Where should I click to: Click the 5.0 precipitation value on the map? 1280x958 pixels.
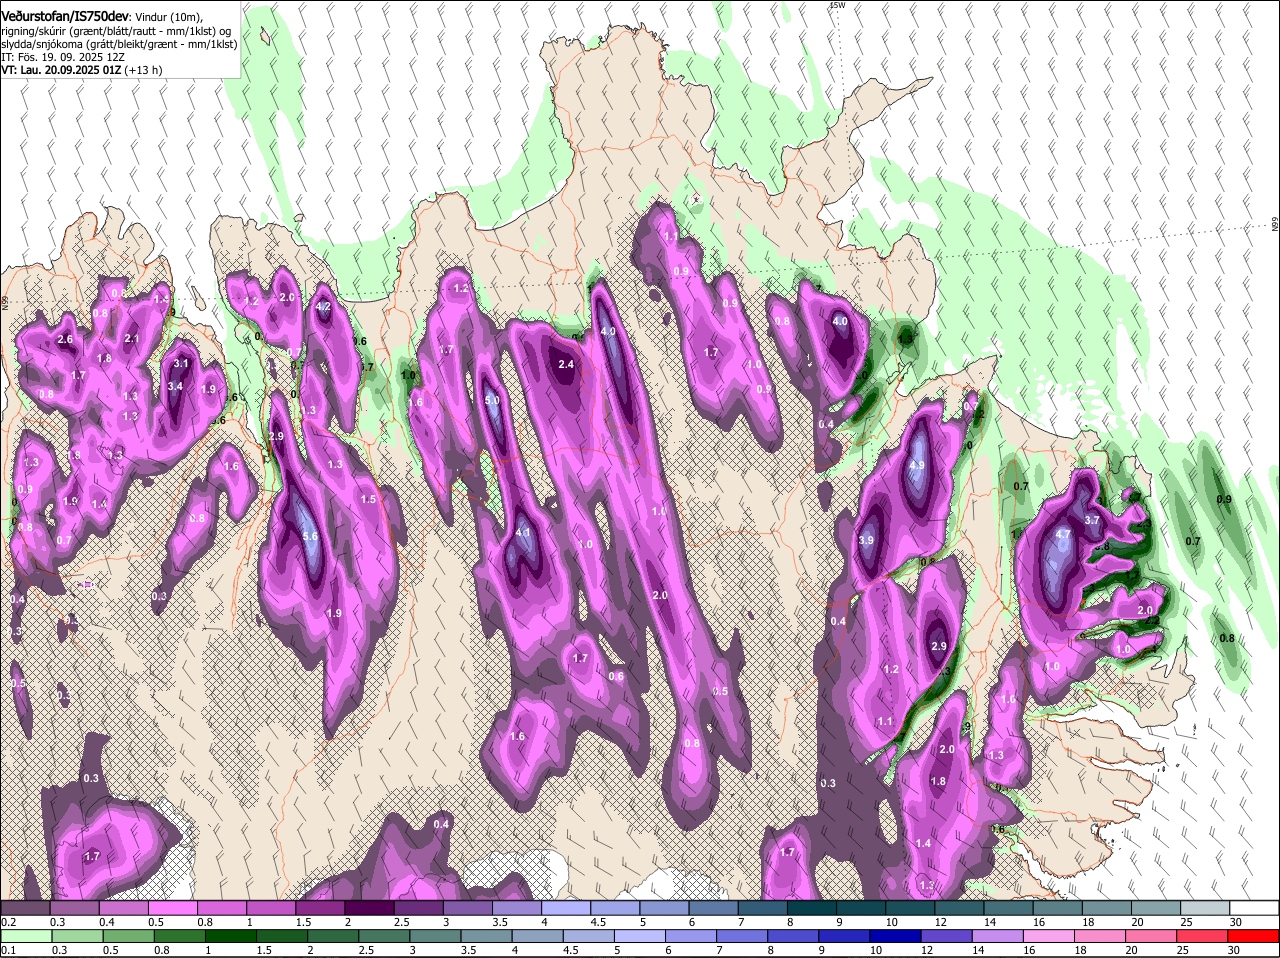[492, 400]
